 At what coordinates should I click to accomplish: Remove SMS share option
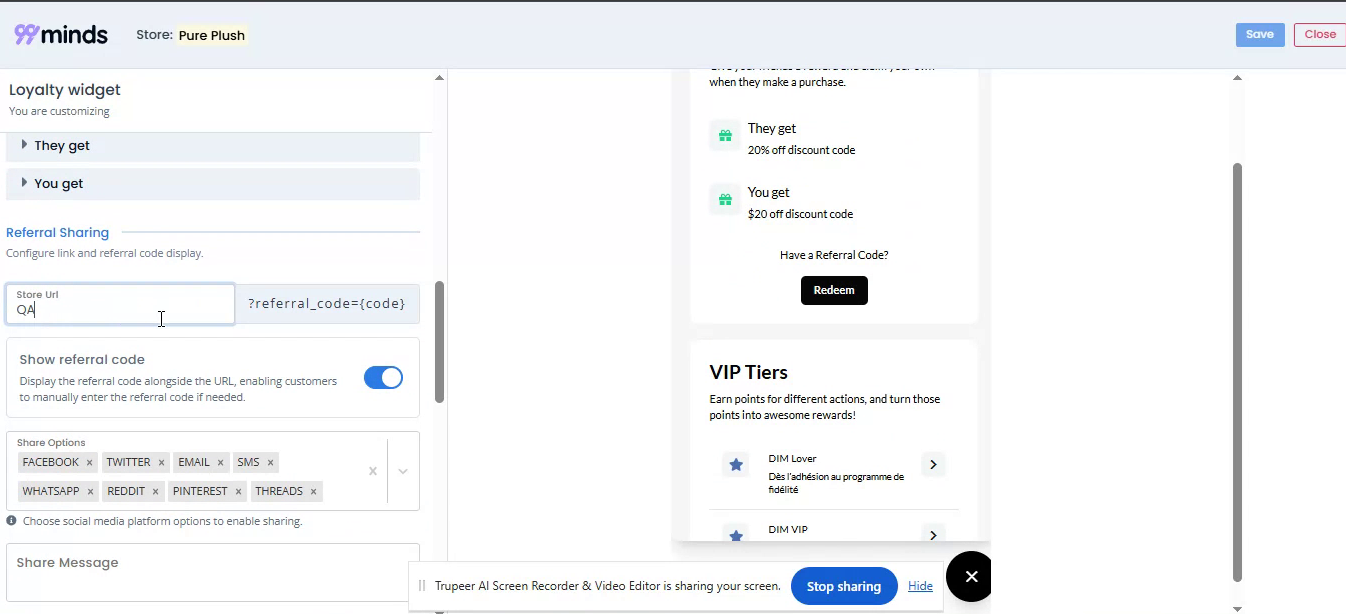[270, 463]
